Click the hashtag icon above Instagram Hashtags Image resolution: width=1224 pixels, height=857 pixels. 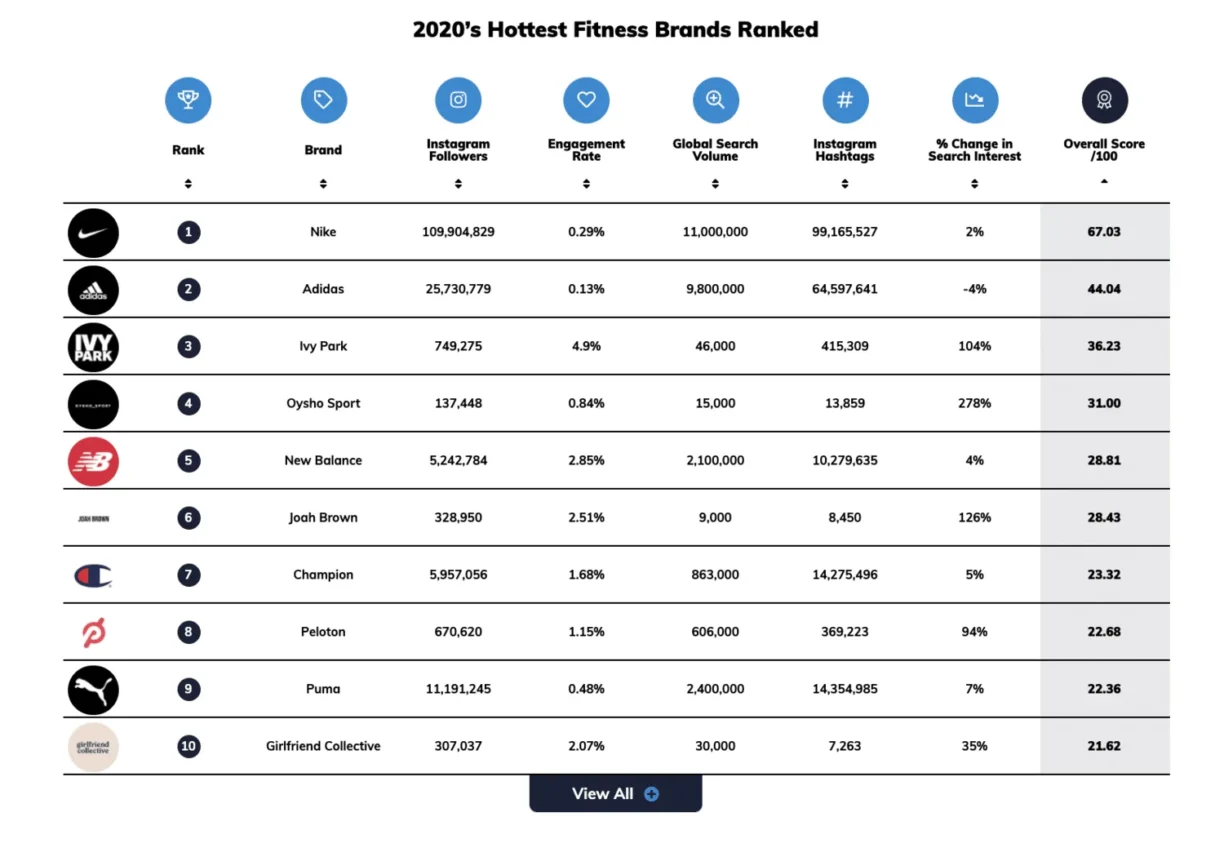(844, 99)
